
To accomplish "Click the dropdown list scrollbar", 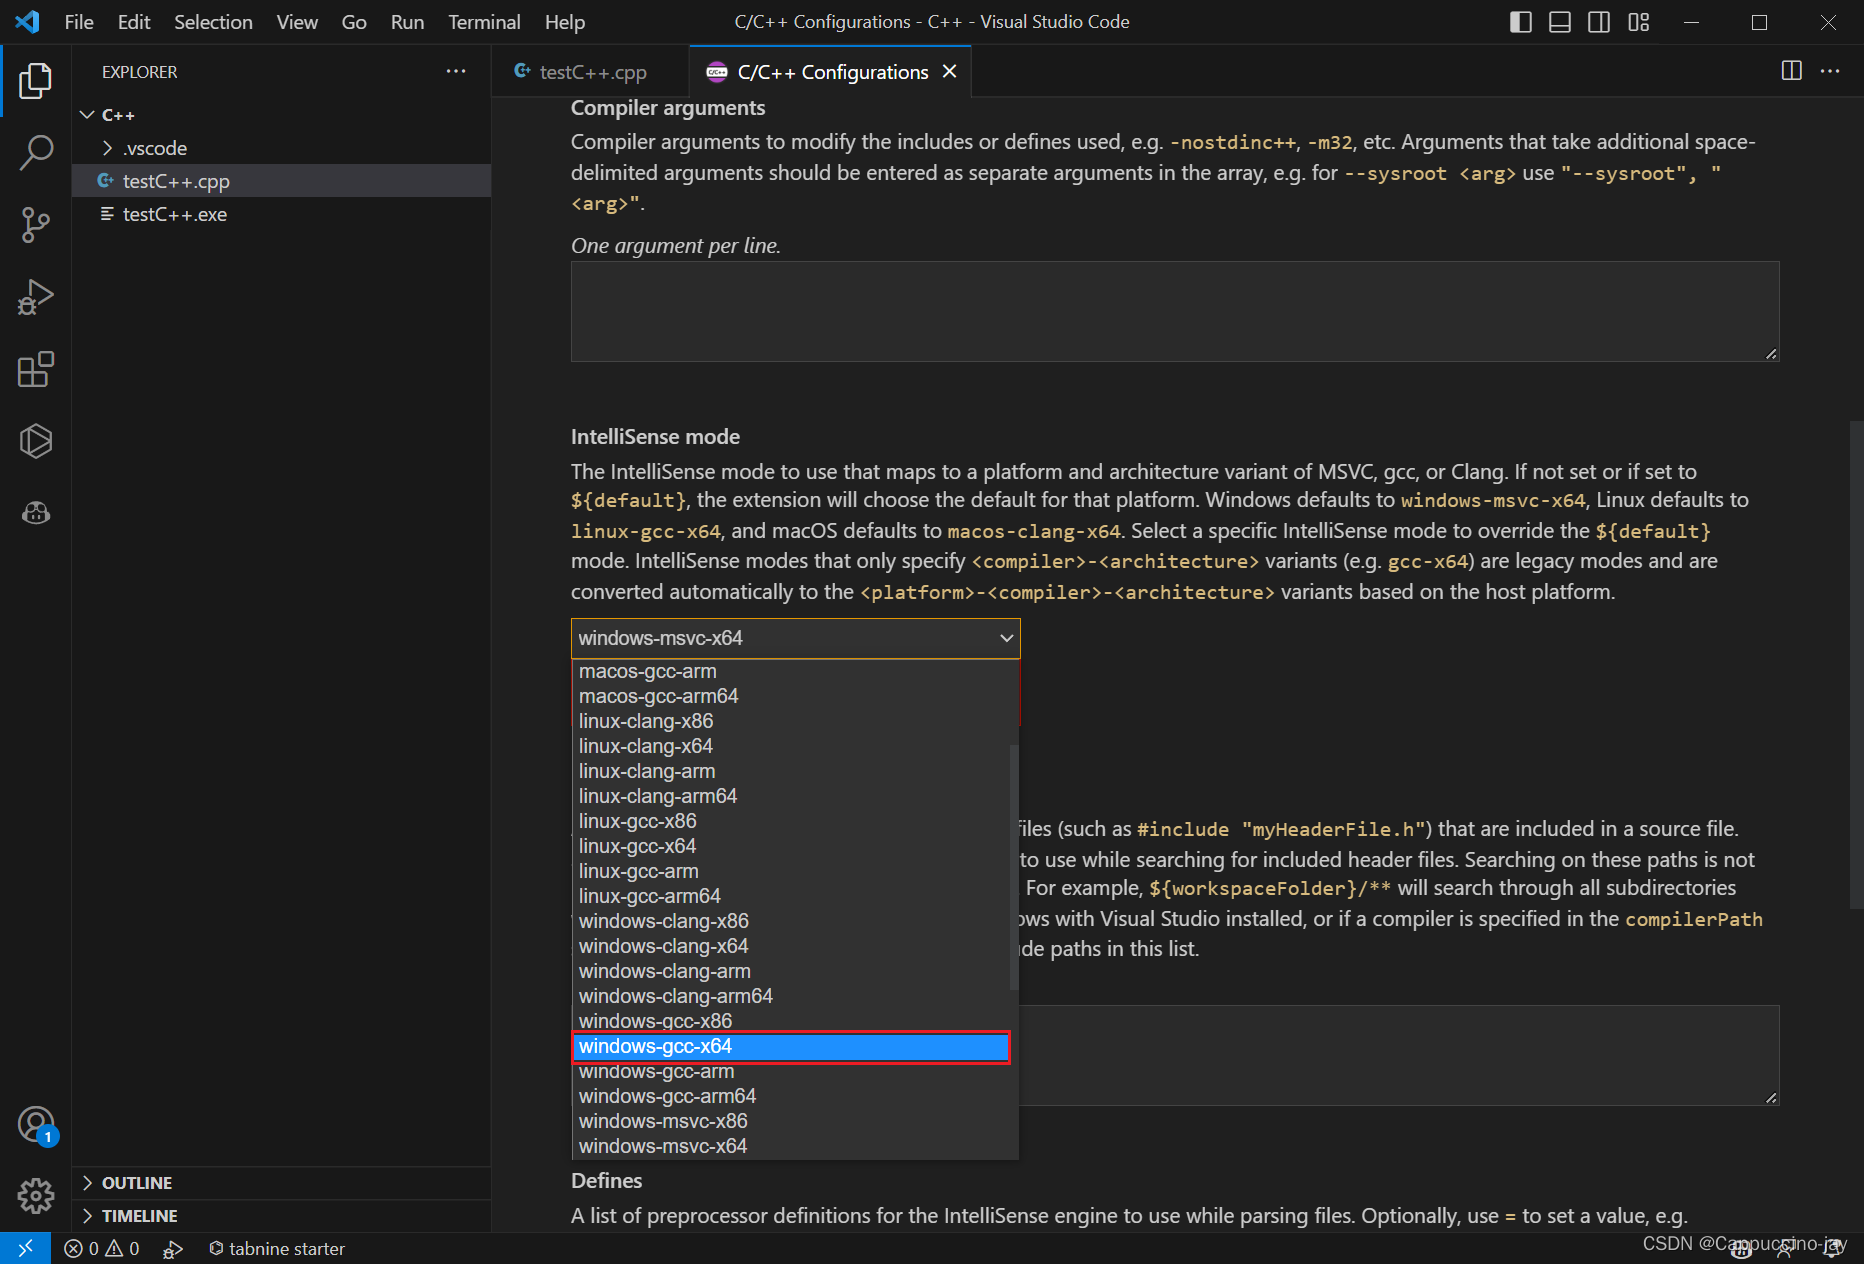I will (1014, 867).
